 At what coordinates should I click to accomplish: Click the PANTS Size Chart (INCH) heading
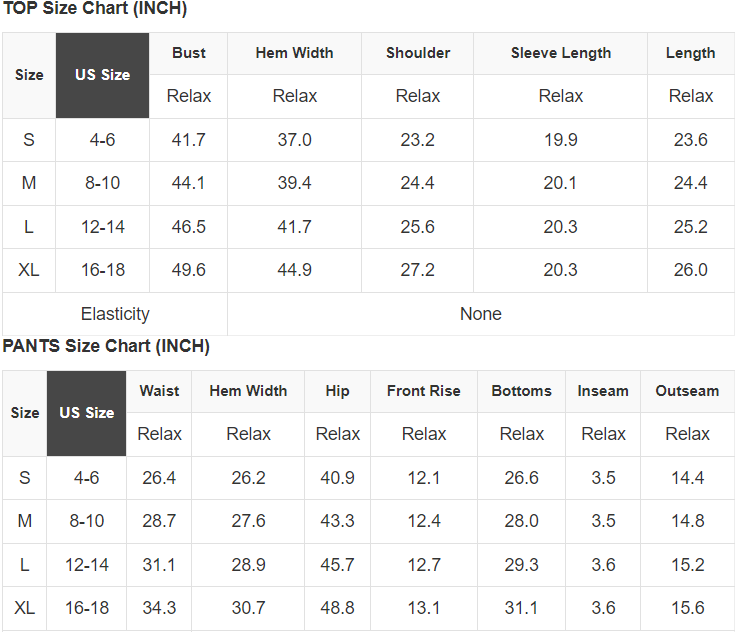[106, 347]
